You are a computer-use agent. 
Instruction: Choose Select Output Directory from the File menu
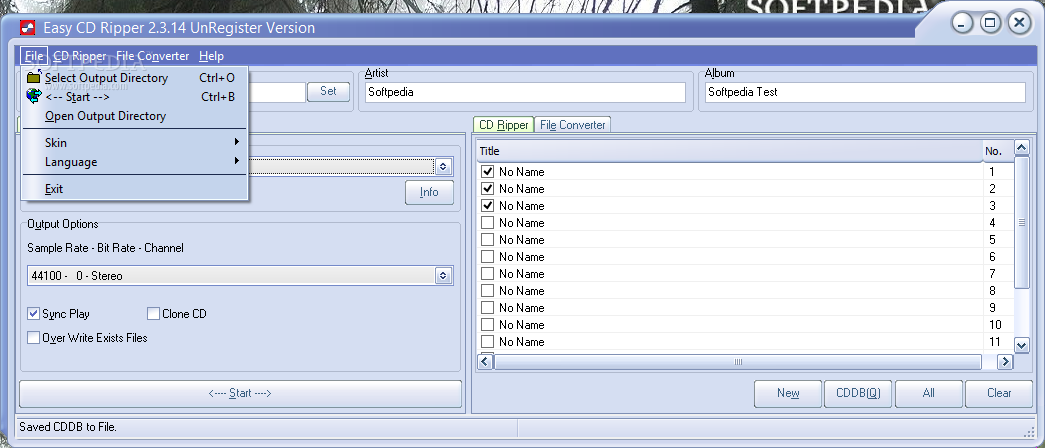point(135,78)
